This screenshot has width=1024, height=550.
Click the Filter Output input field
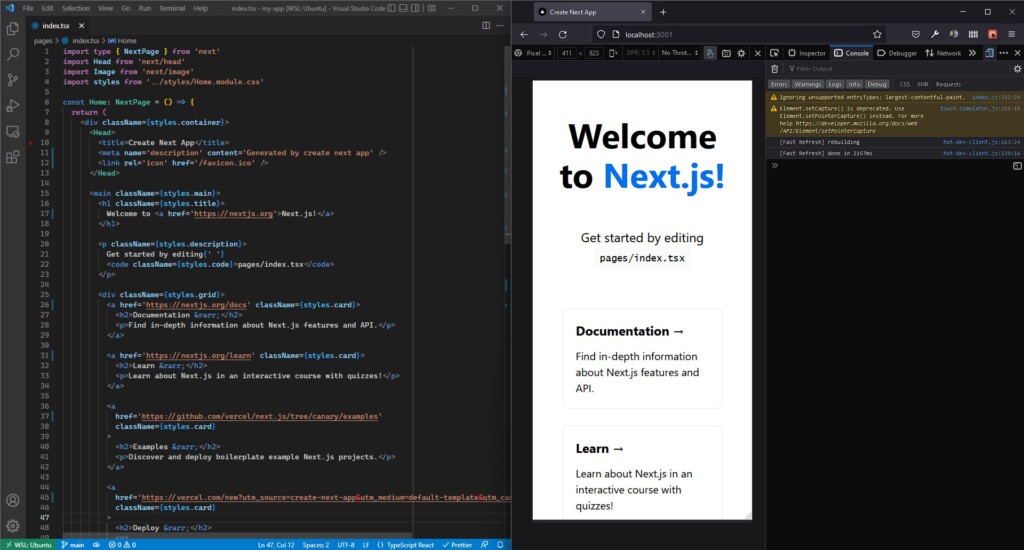pos(895,69)
